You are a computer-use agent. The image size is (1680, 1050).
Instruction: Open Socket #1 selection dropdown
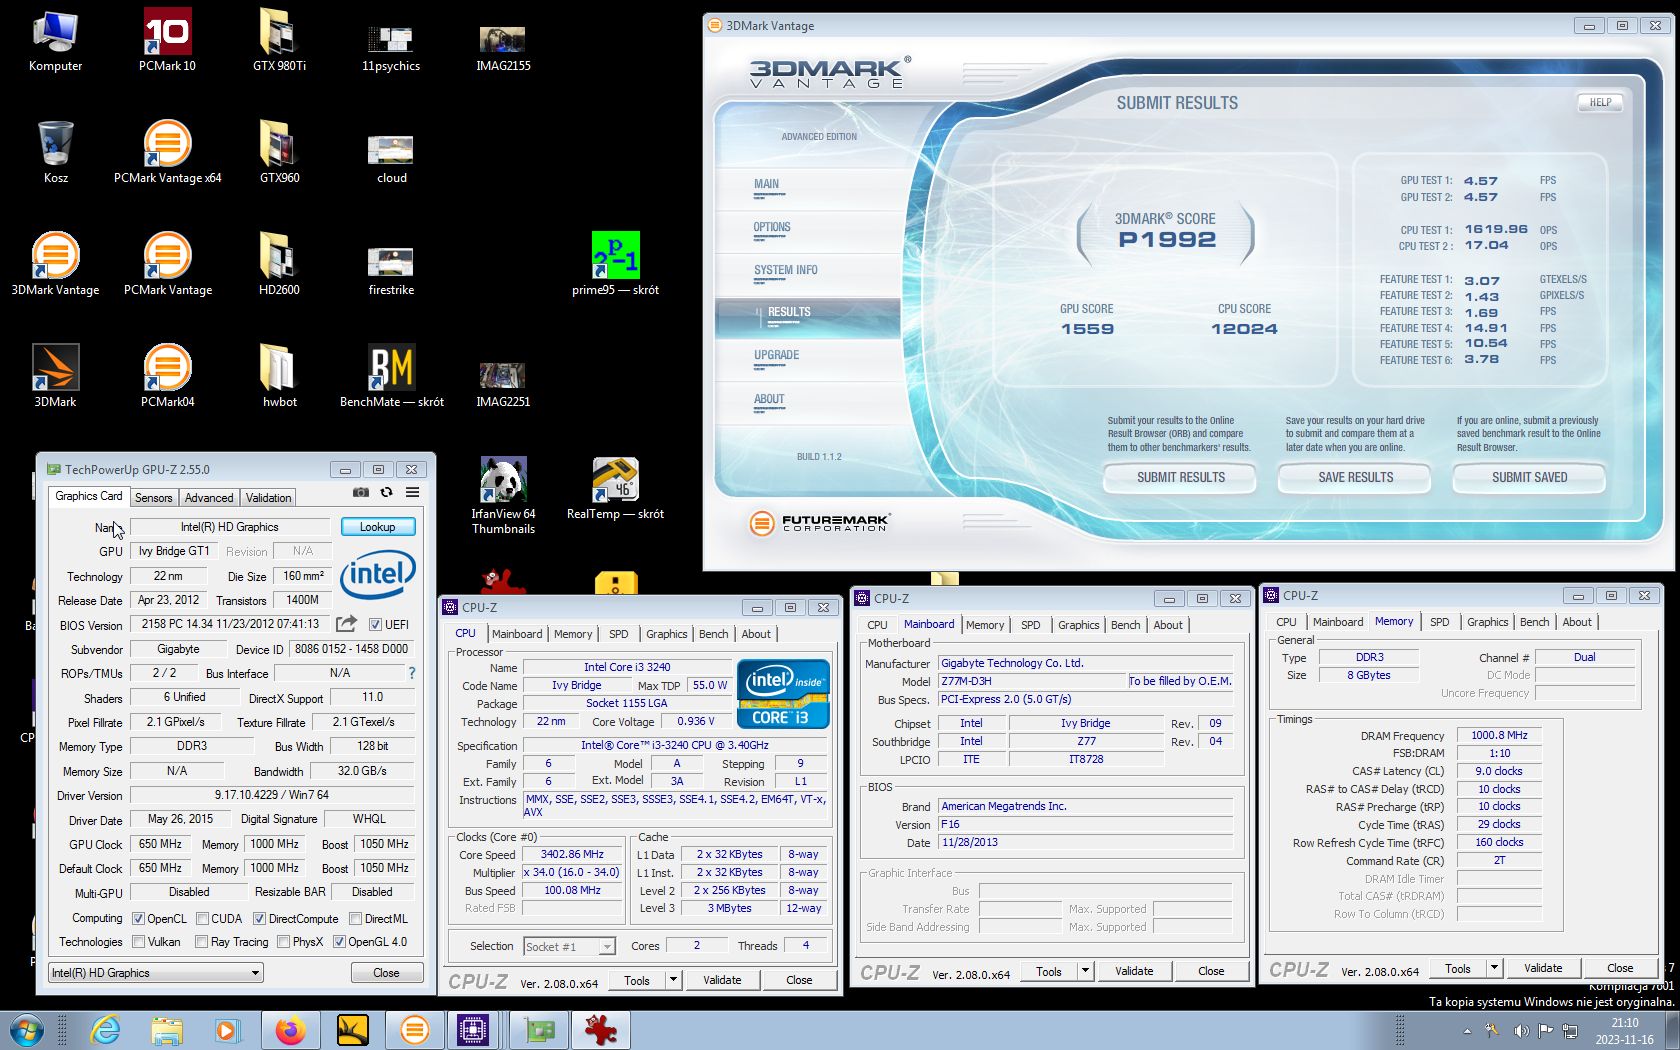tap(568, 946)
